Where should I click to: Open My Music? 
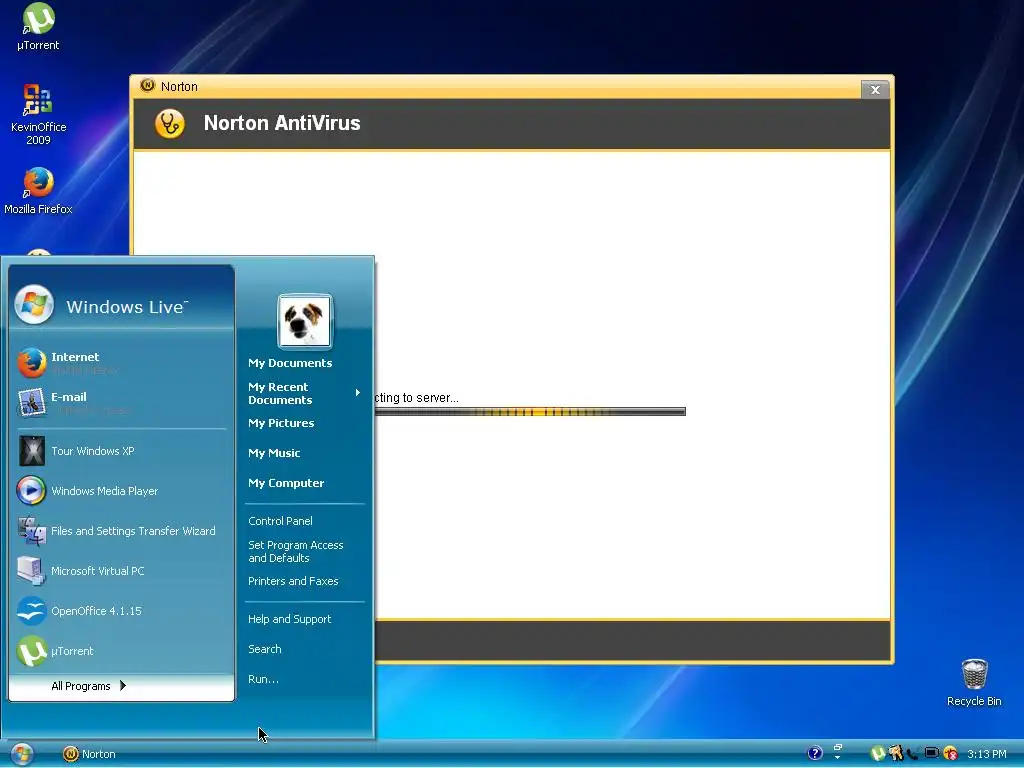[x=274, y=453]
